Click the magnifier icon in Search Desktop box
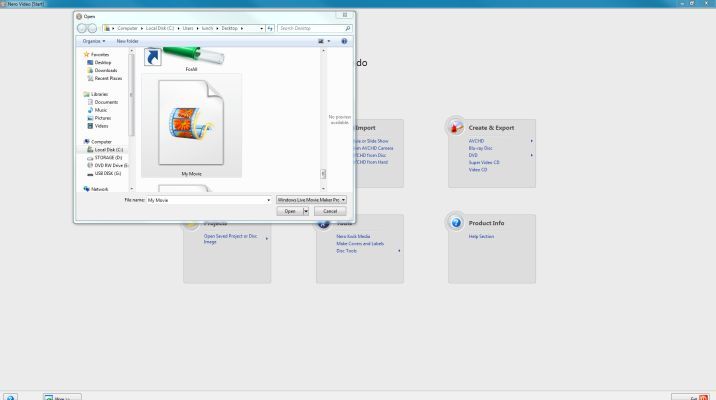The image size is (716, 400). [347, 28]
